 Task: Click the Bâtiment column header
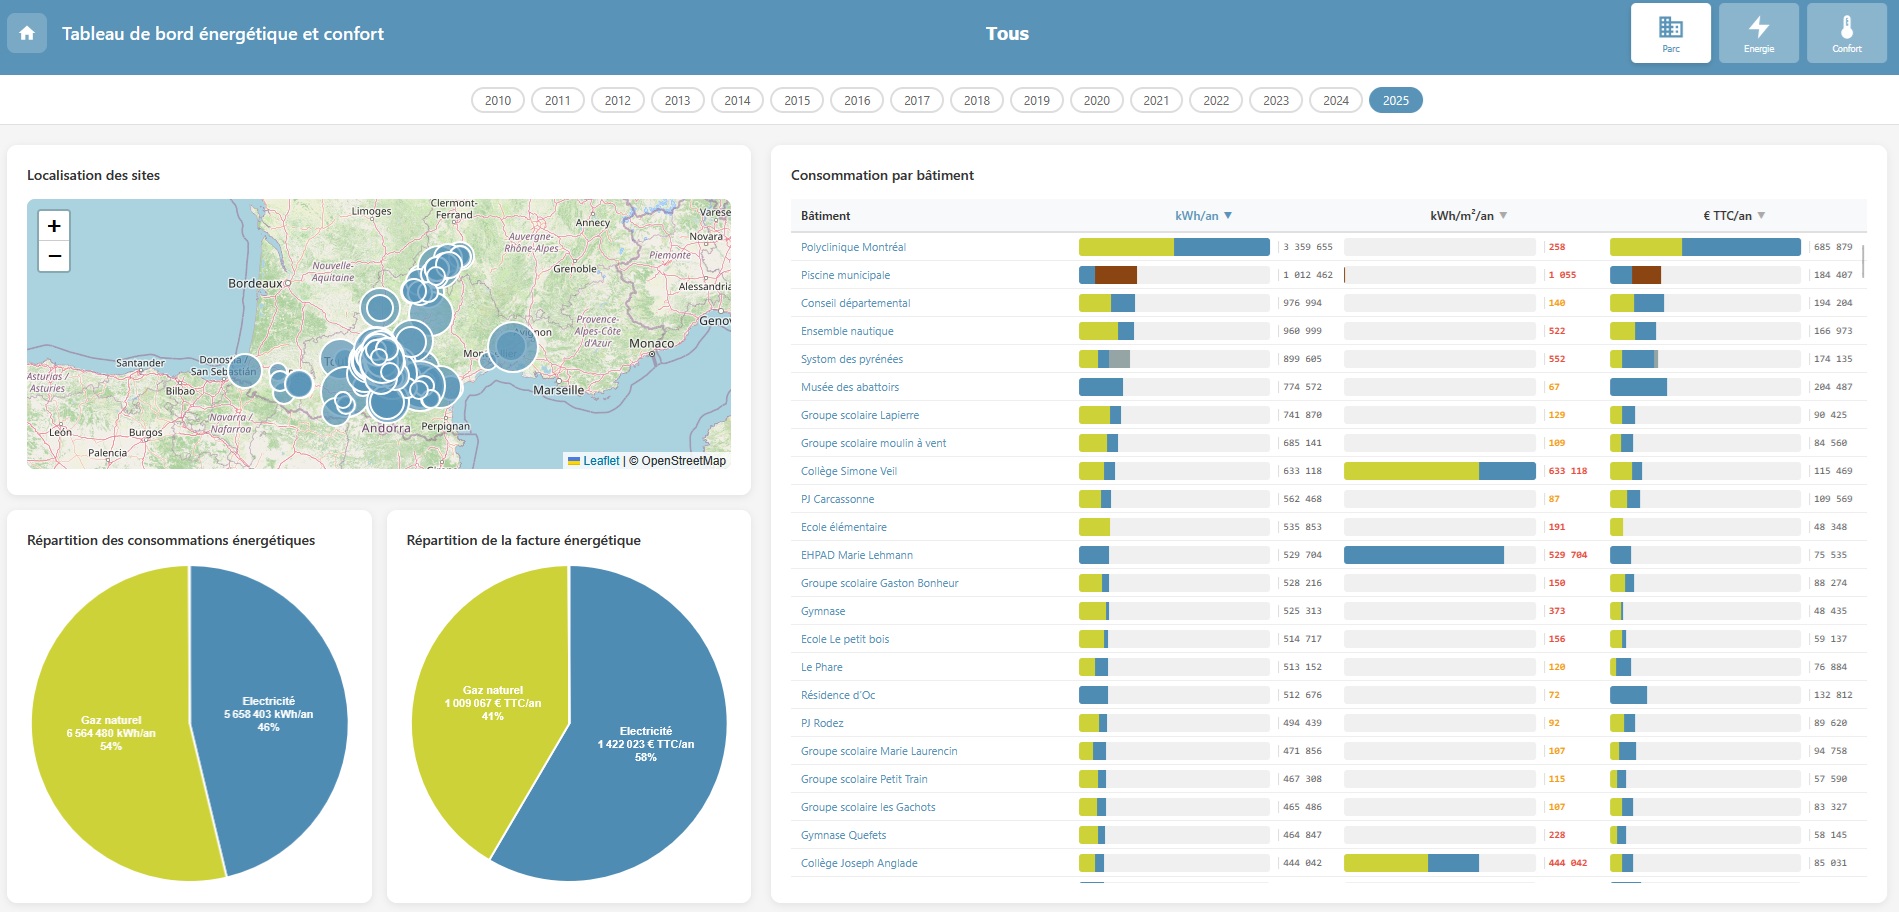tap(825, 216)
